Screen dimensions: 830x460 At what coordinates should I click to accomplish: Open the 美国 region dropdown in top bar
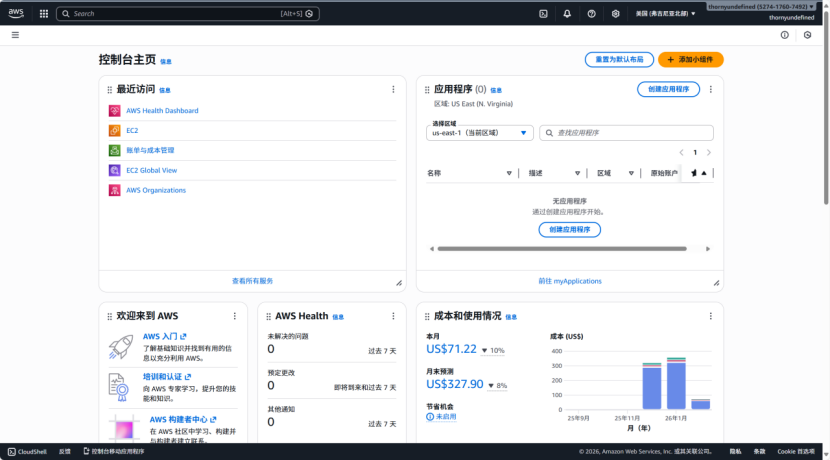tap(668, 14)
